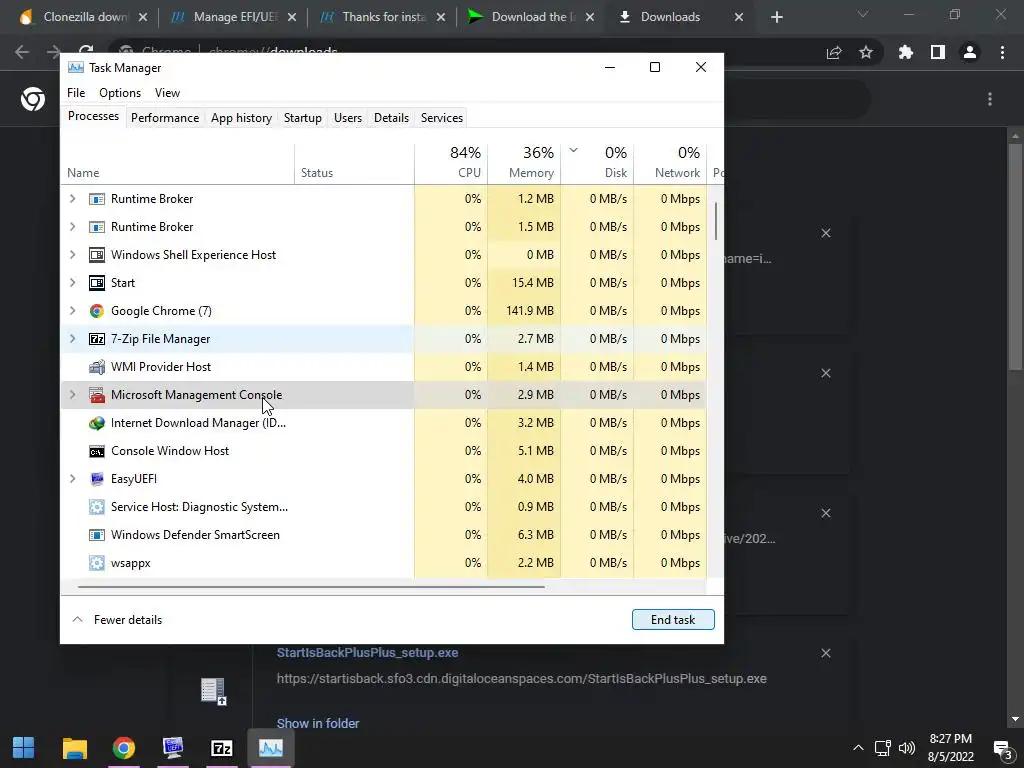Viewport: 1024px width, 768px height.
Task: Click the 7-Zip File Manager process icon
Action: (97, 339)
